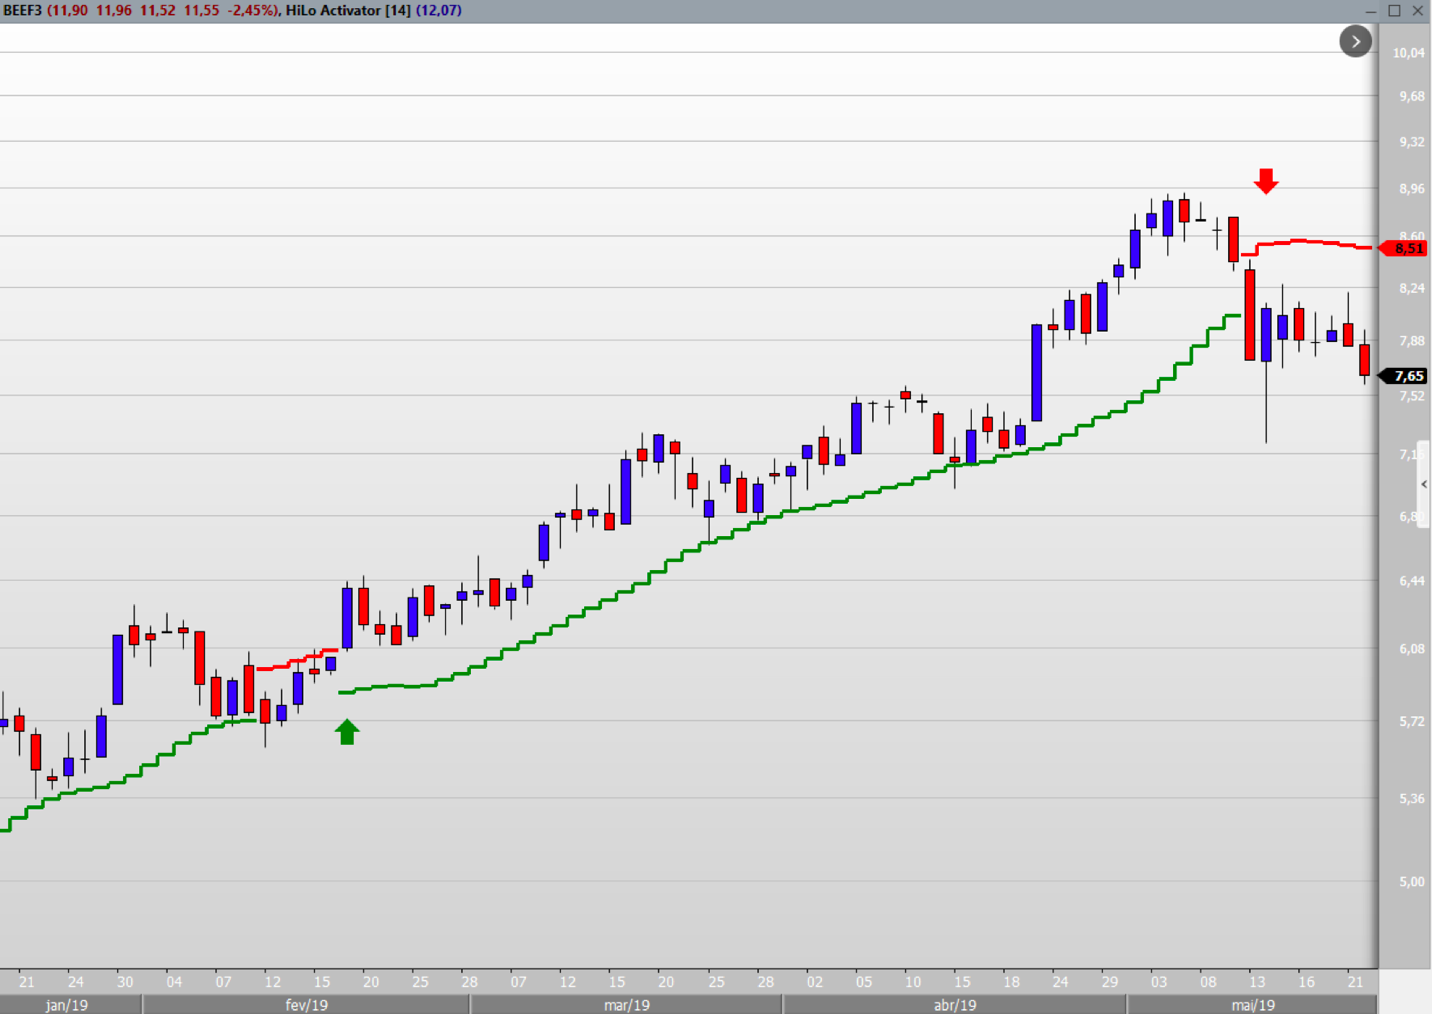This screenshot has height=1014, width=1432.
Task: Minimize the chart window
Action: (1371, 10)
